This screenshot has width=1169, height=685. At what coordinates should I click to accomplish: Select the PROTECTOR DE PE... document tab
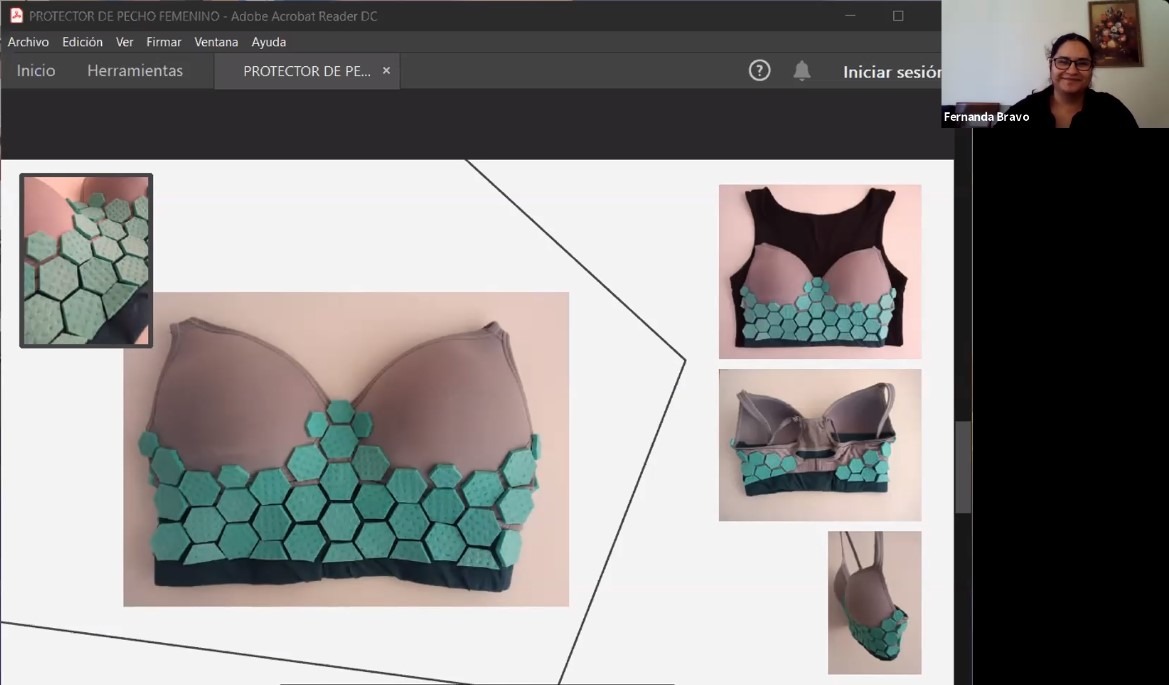(x=306, y=71)
